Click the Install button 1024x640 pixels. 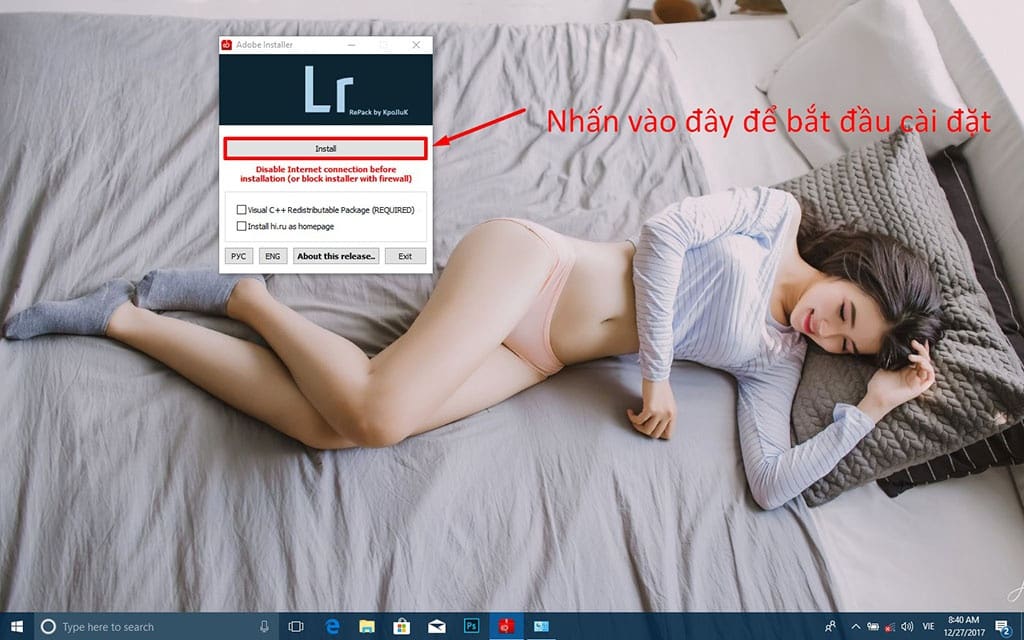pos(326,149)
